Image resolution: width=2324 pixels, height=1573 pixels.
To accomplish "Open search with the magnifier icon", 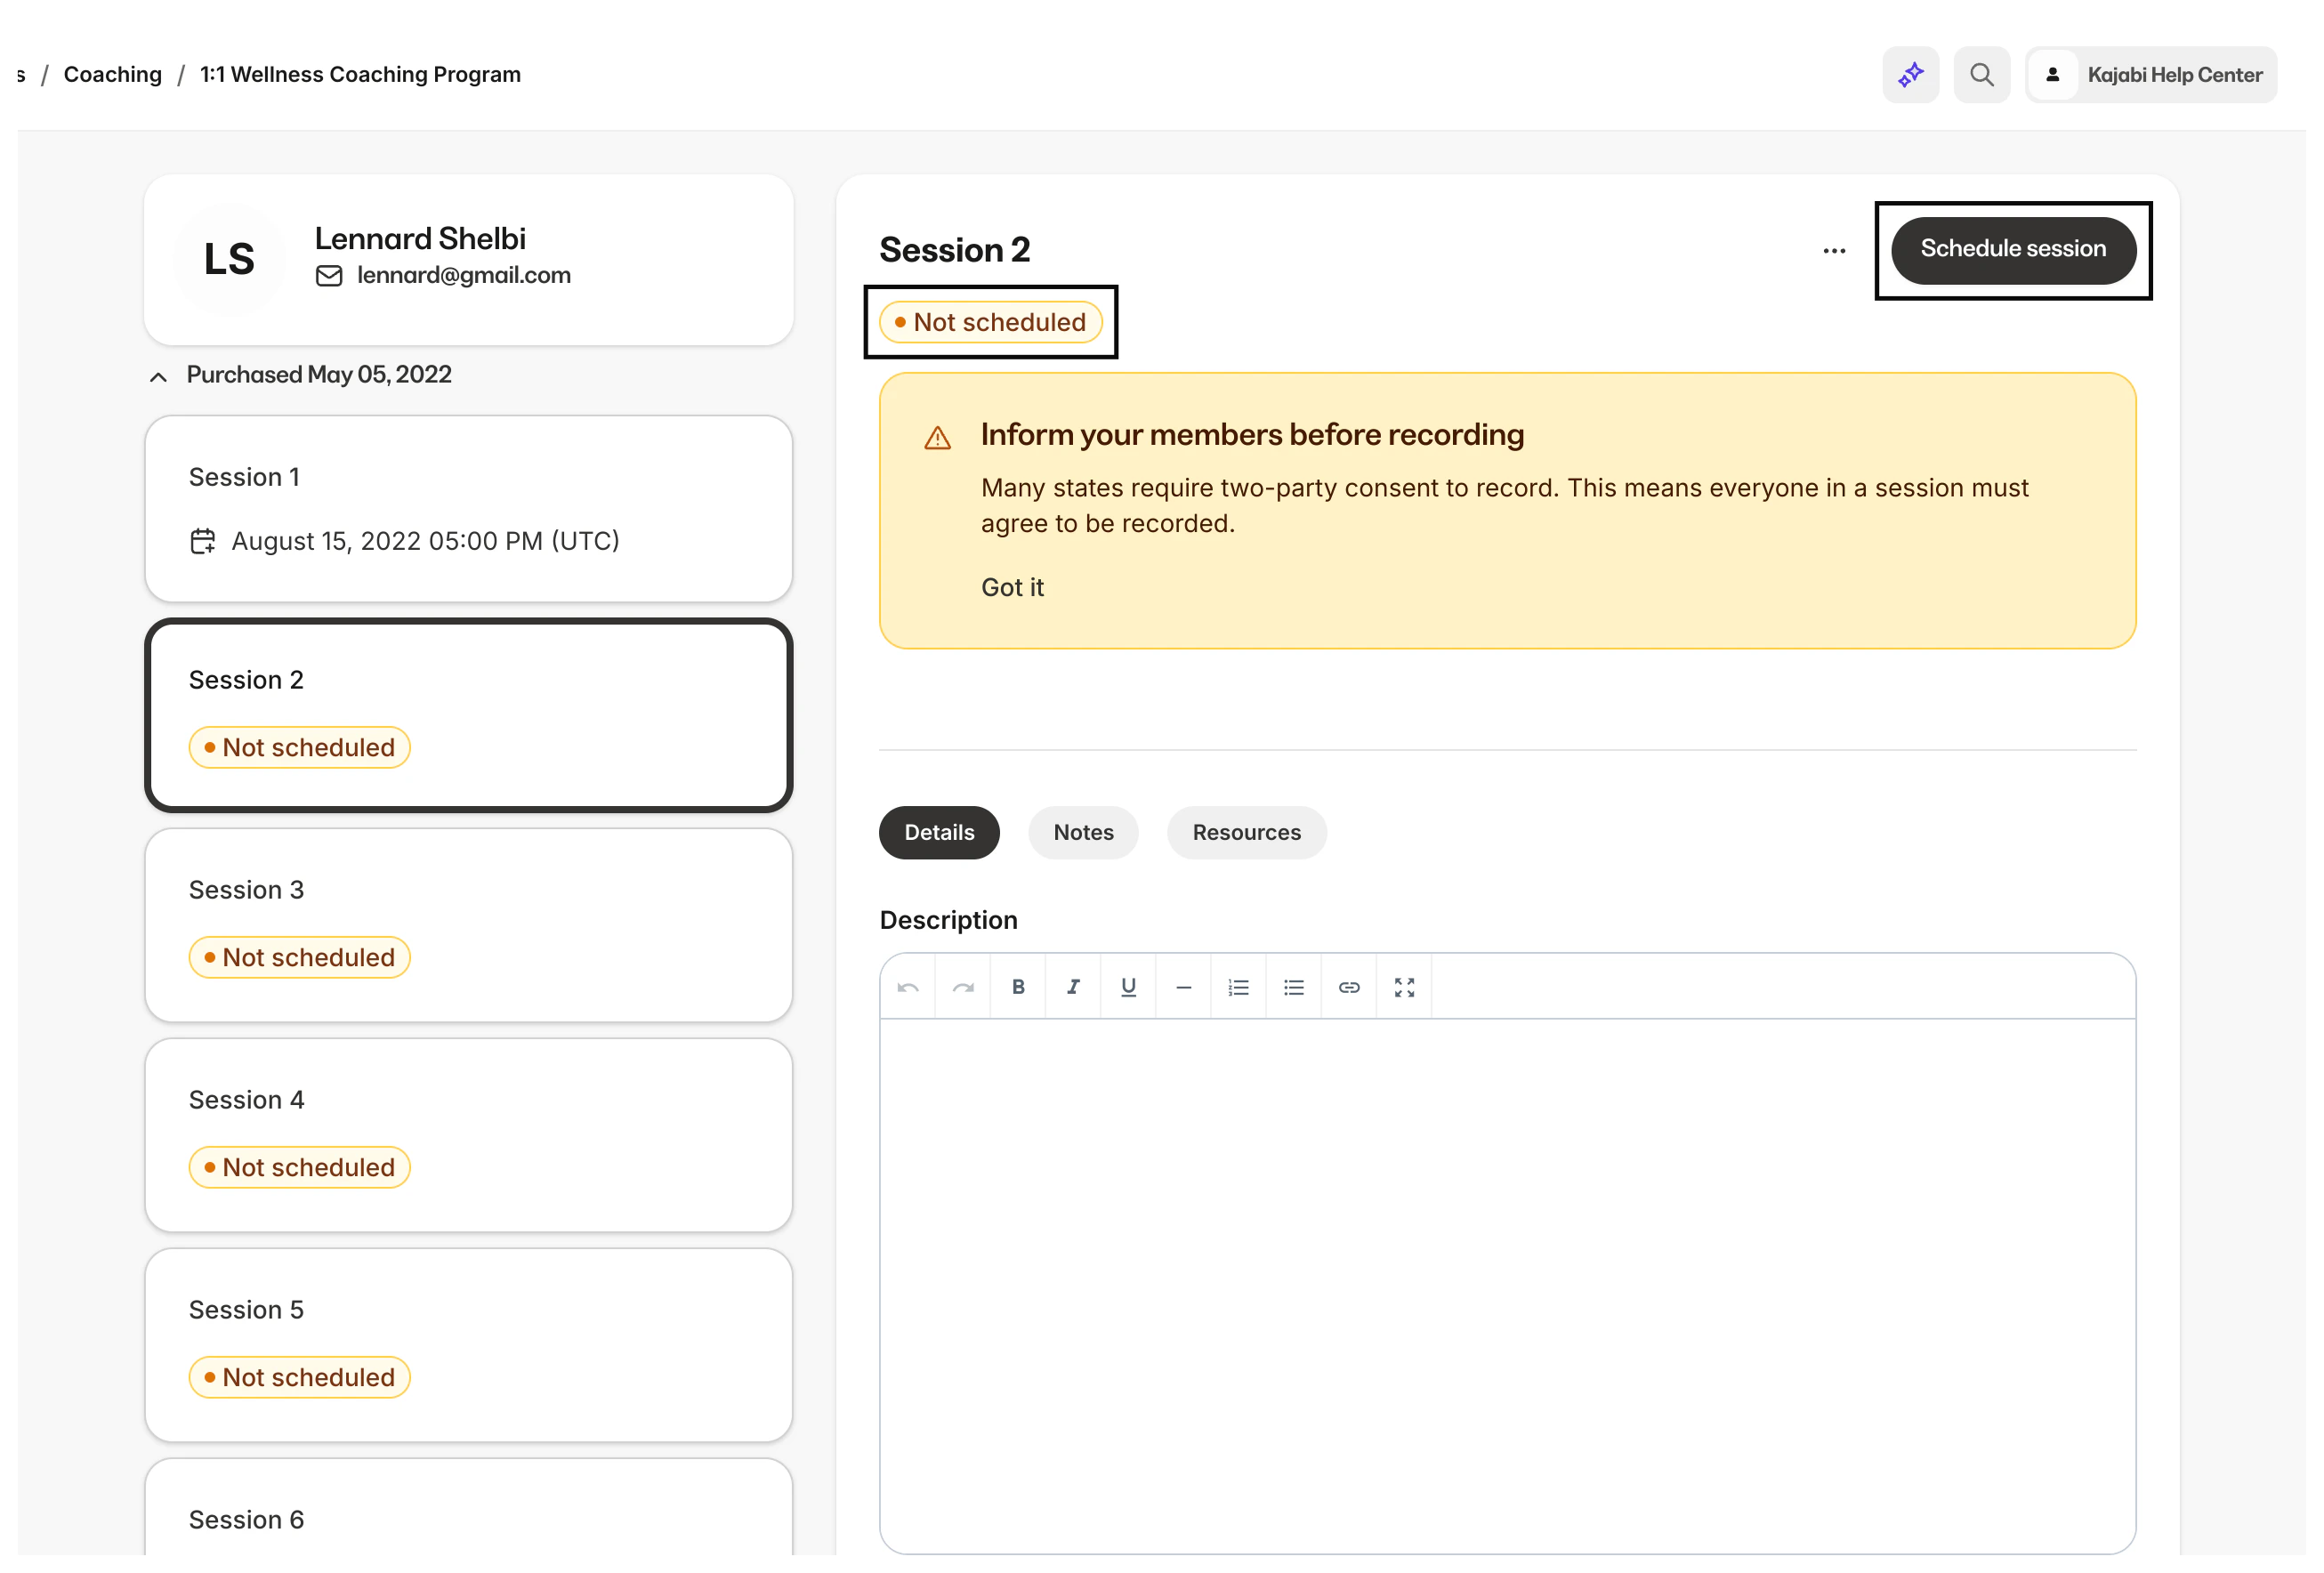I will pos(1981,75).
